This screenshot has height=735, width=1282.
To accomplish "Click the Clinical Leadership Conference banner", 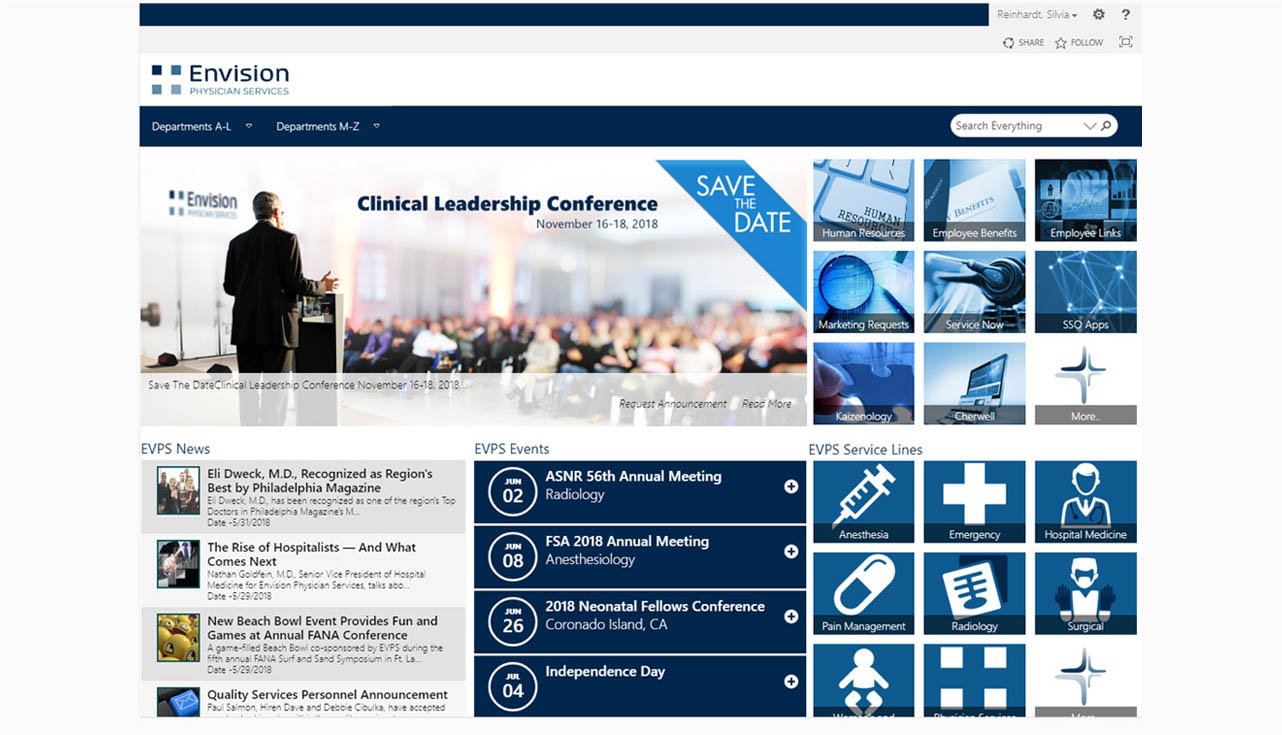I will tap(473, 292).
